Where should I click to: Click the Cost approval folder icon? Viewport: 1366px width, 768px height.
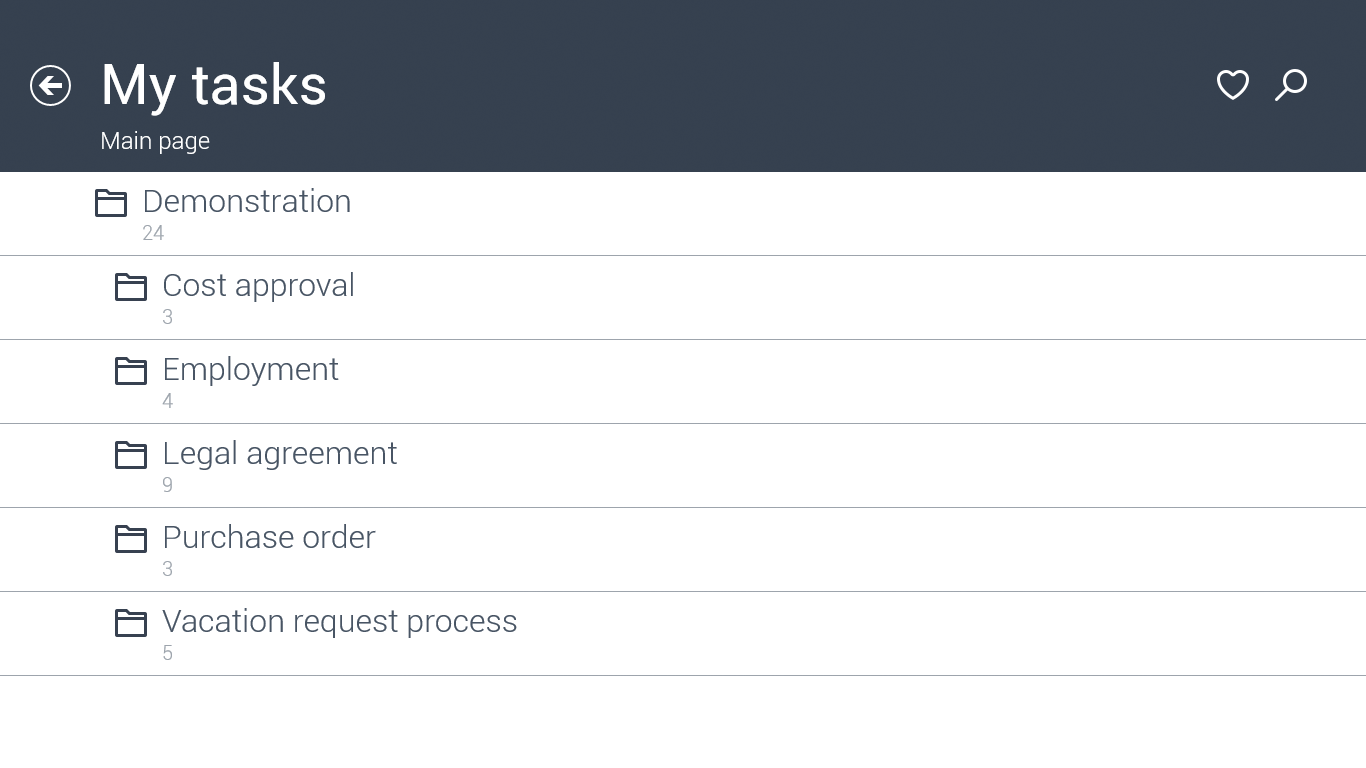coord(131,287)
